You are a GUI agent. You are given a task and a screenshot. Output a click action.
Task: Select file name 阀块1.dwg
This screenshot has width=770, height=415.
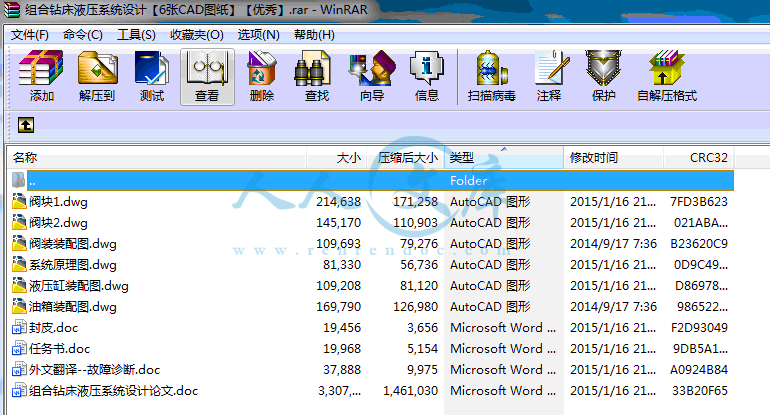(x=58, y=202)
